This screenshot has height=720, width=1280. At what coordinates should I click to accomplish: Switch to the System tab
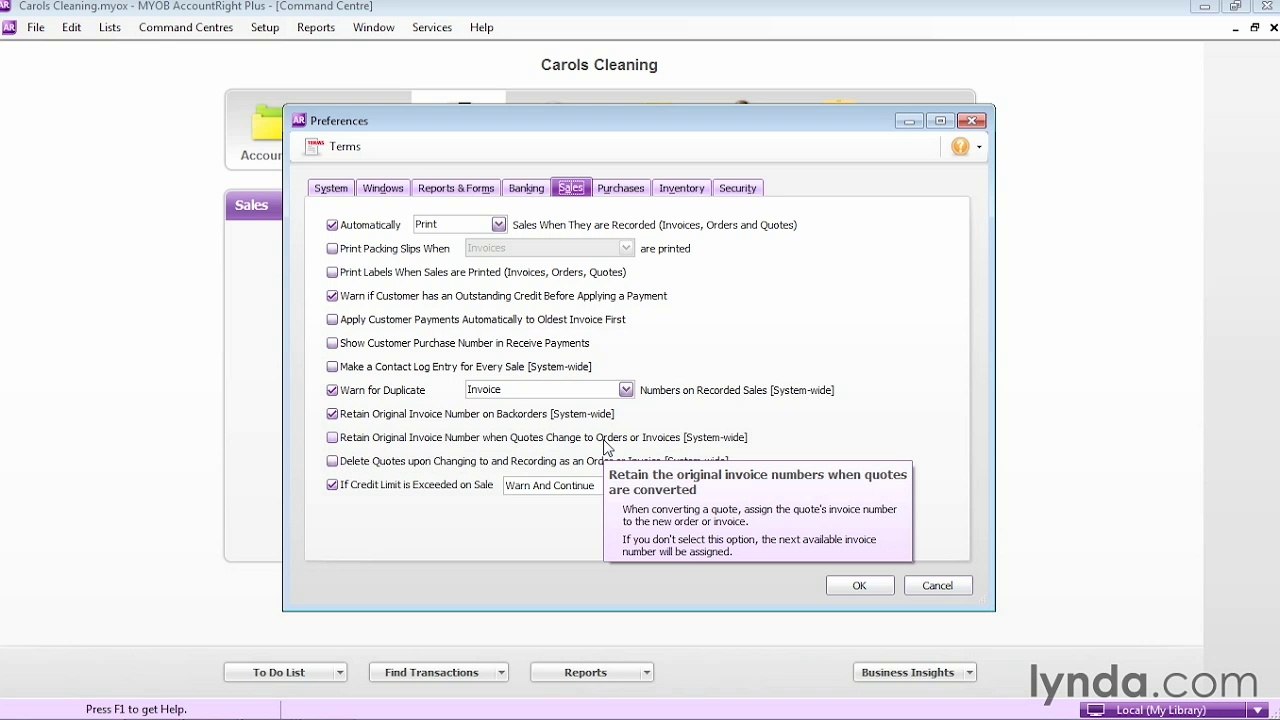tap(331, 188)
